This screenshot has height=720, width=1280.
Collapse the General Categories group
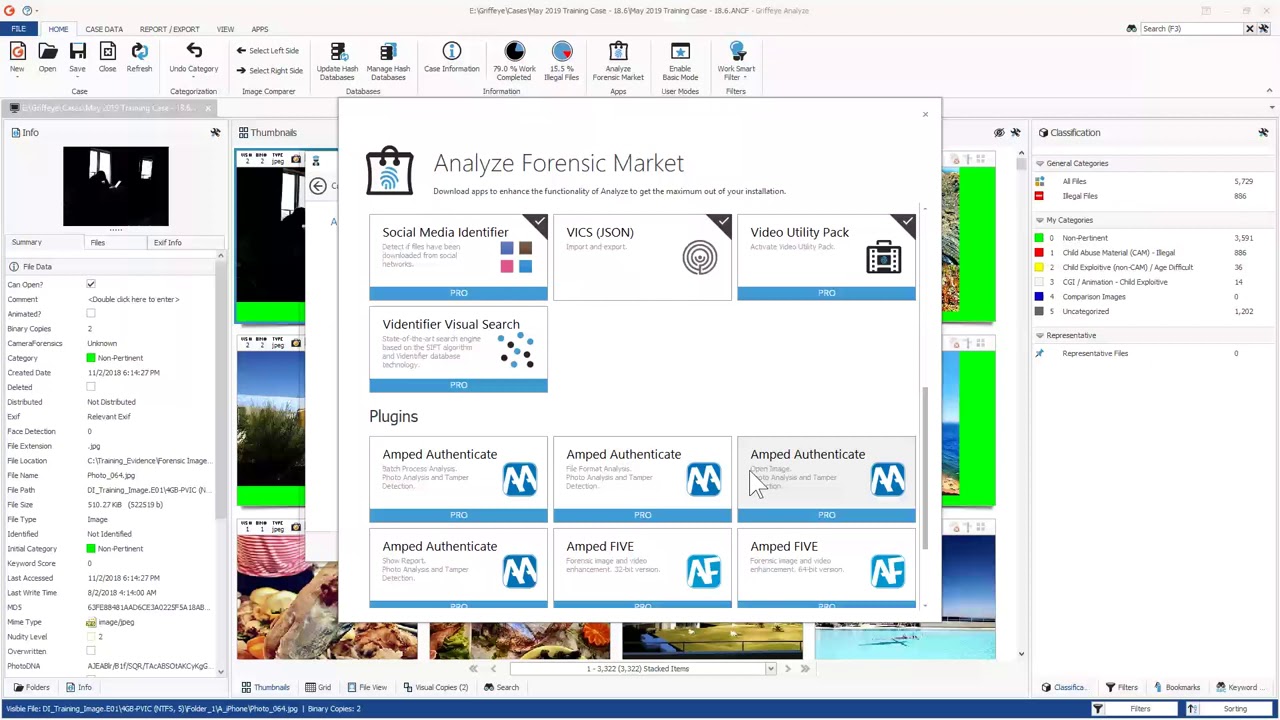point(1040,163)
